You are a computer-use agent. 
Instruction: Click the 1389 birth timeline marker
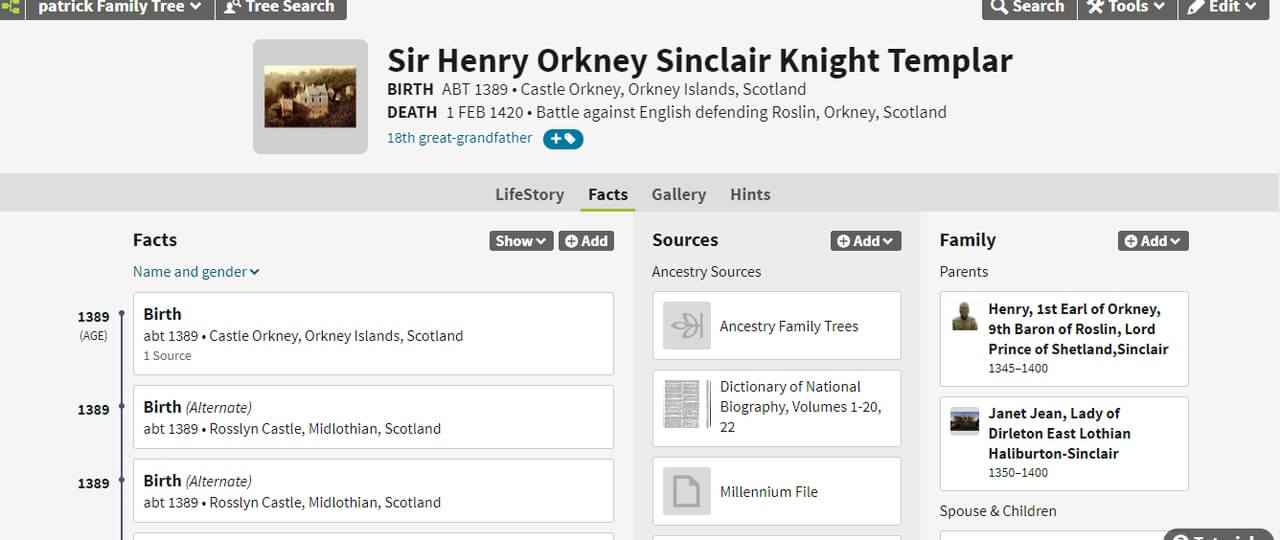tap(122, 314)
